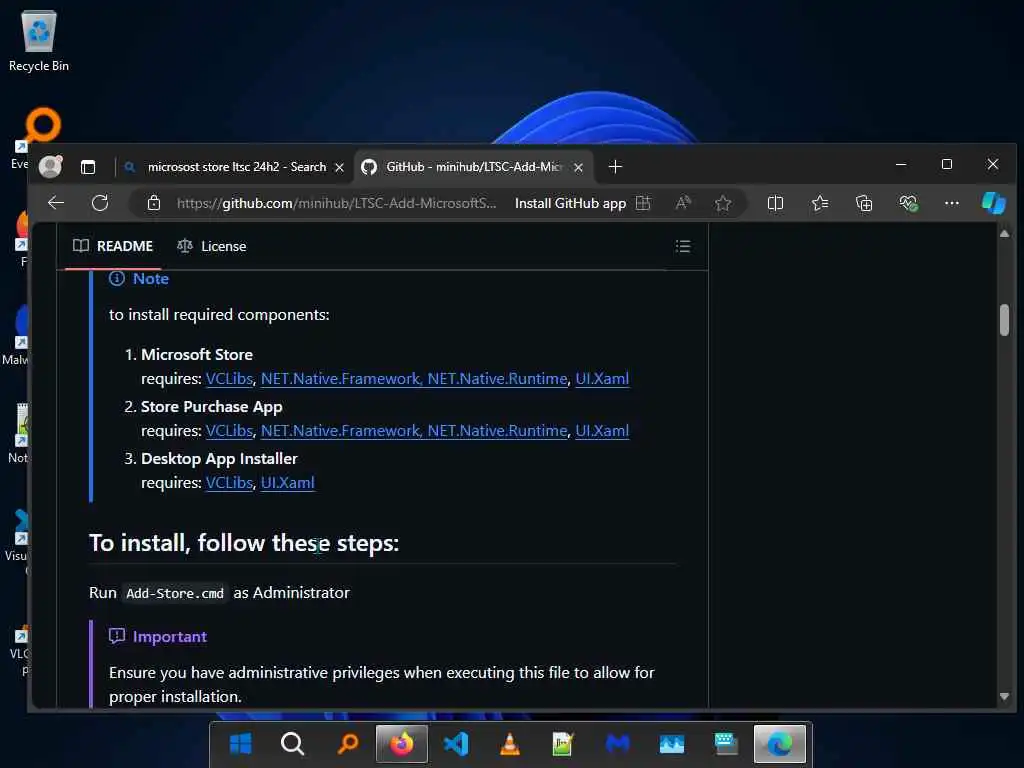Open Browser essentials heart icon
The image size is (1024, 768).
(908, 203)
